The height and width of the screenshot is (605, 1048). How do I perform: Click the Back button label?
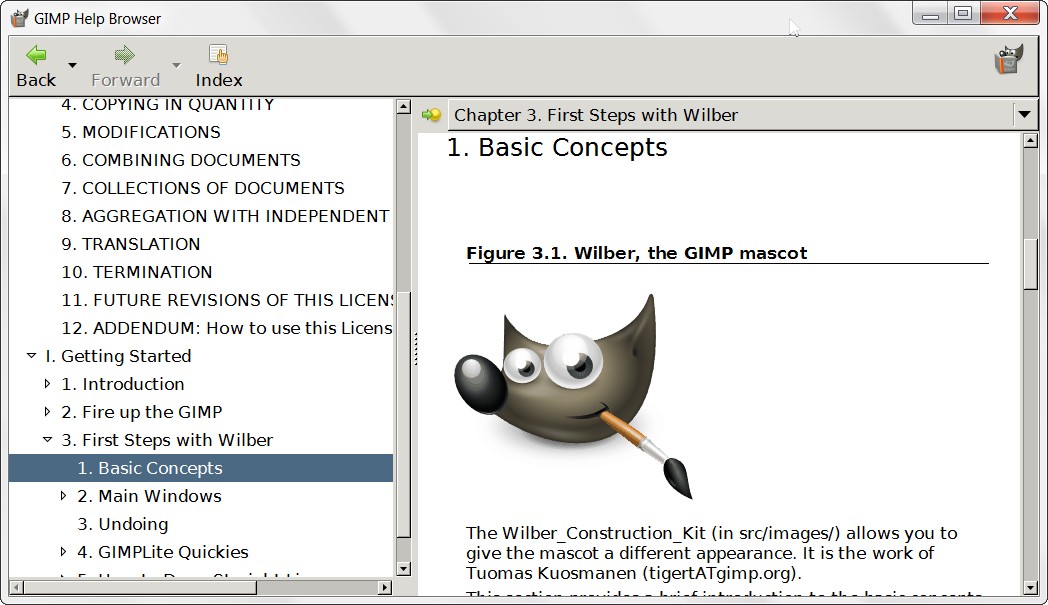point(36,80)
